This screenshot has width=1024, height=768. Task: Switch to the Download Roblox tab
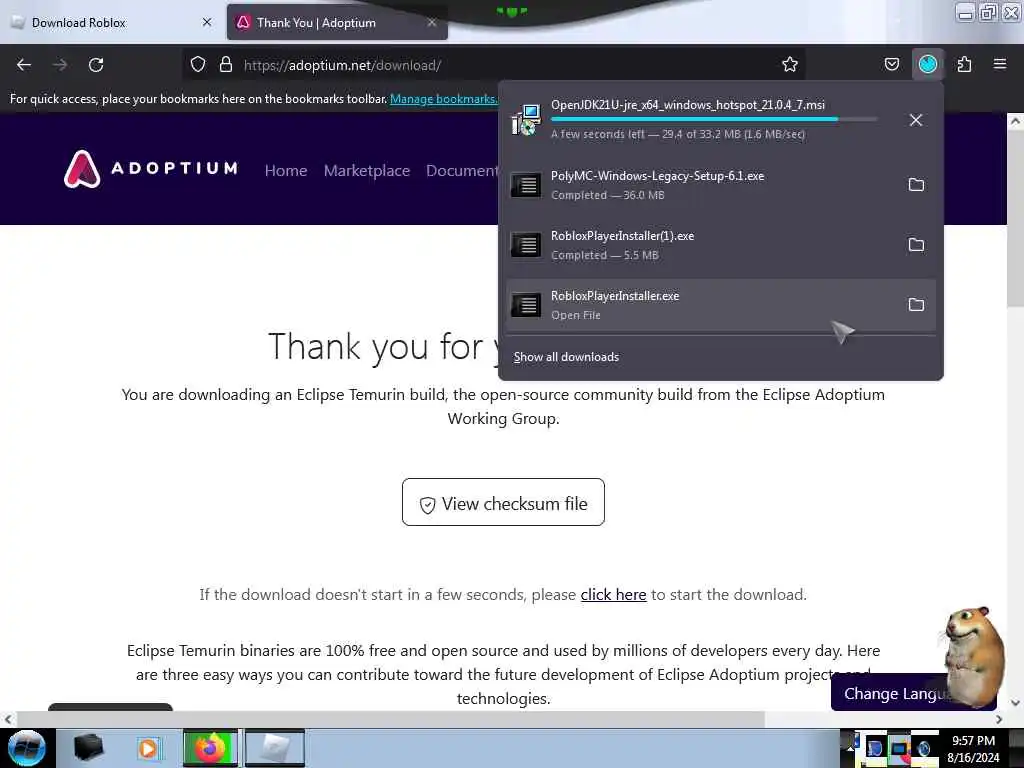click(x=111, y=23)
